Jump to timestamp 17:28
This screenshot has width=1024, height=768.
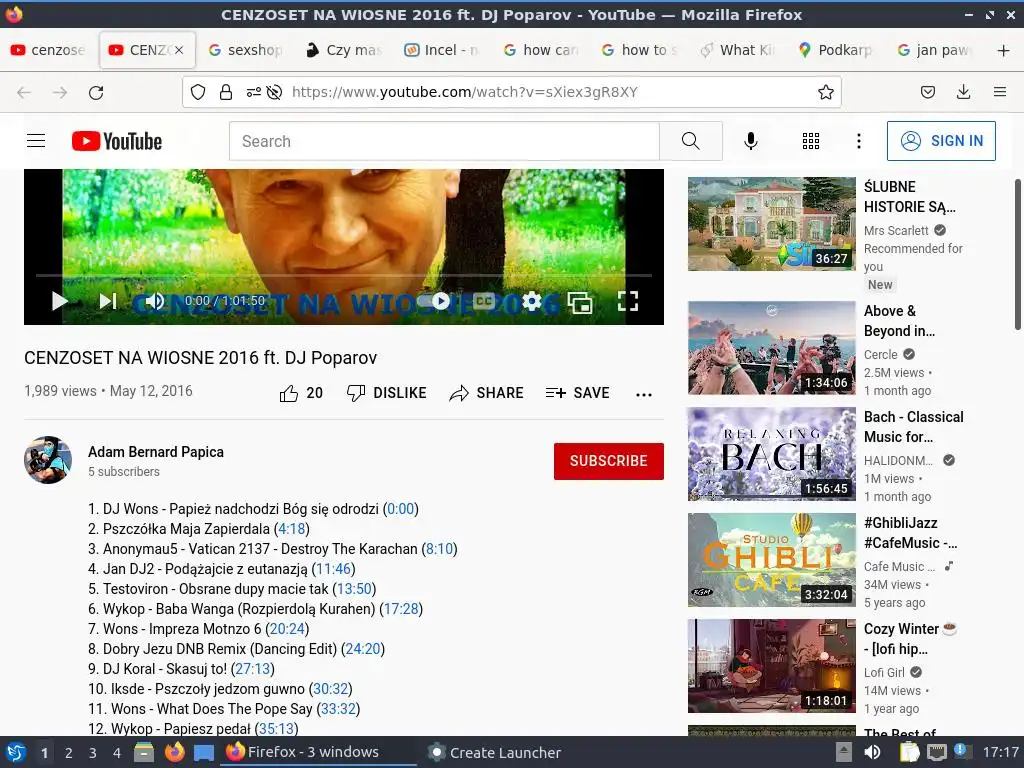(401, 609)
